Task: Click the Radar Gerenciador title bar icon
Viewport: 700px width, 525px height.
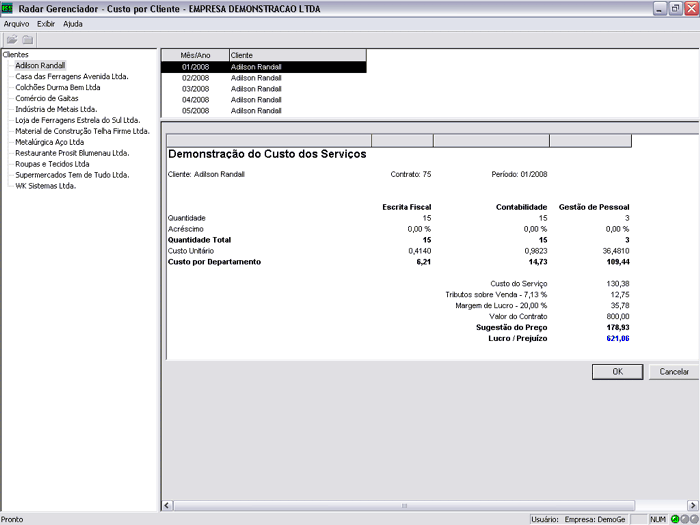Action: (8, 8)
